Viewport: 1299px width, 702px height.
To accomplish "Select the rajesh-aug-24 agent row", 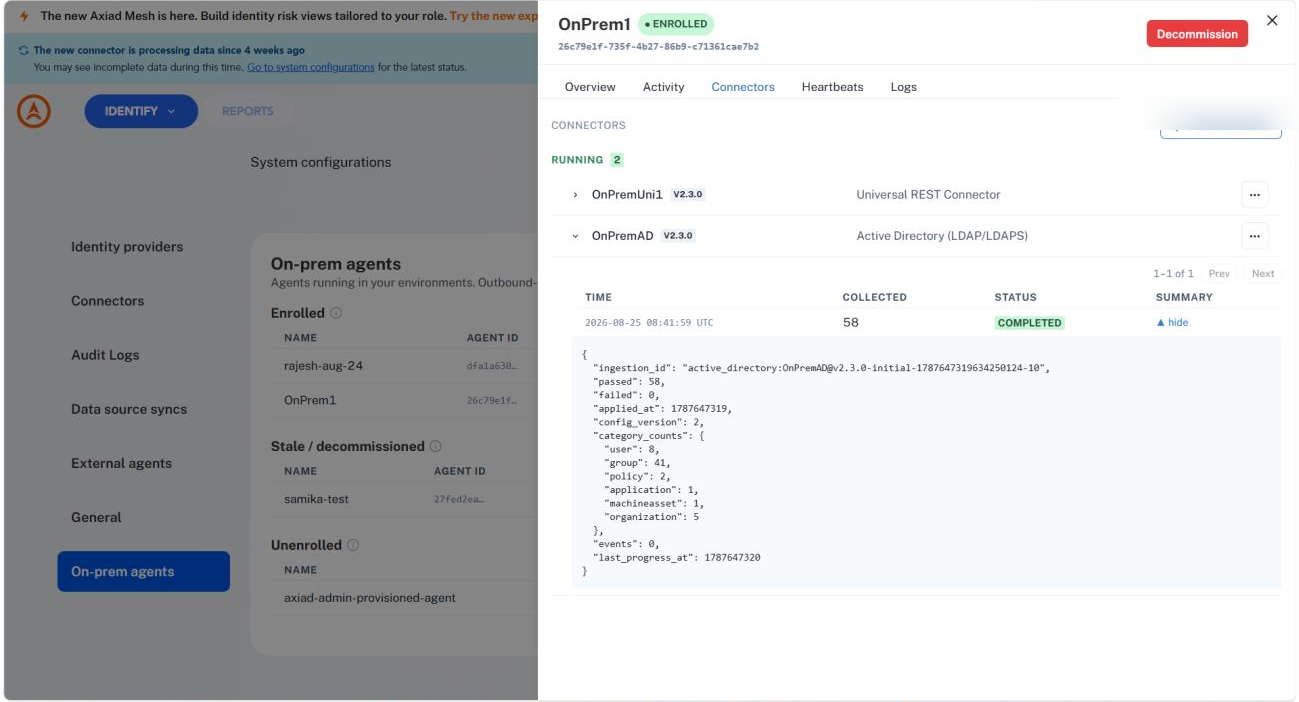I will 404,366.
